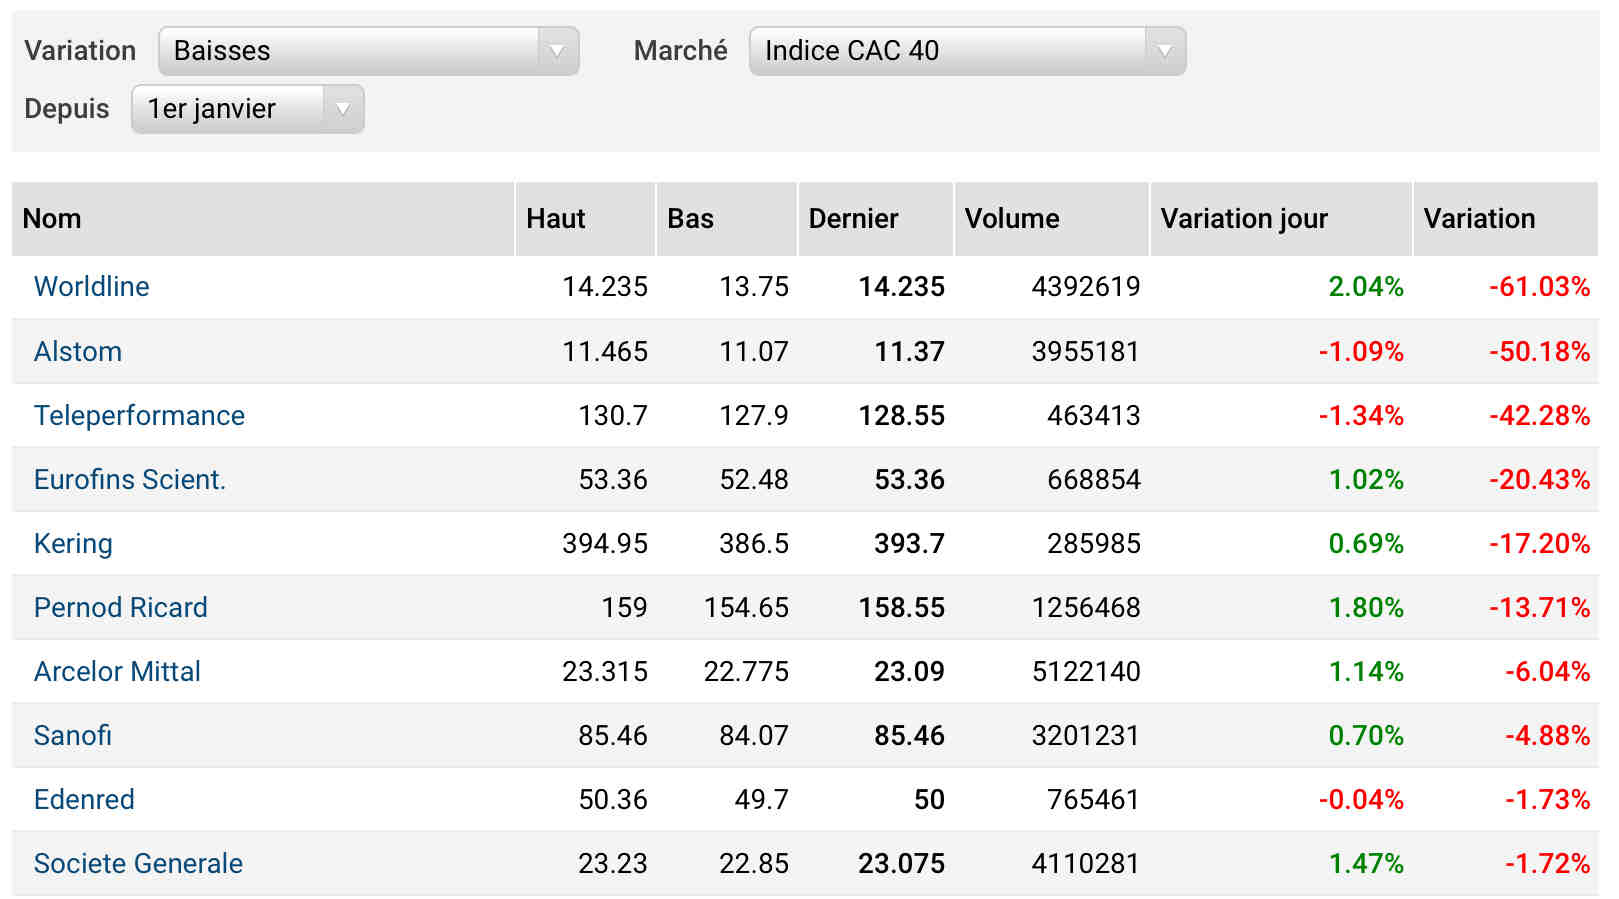
Task: Open the Sanofi stock link
Action: point(73,736)
